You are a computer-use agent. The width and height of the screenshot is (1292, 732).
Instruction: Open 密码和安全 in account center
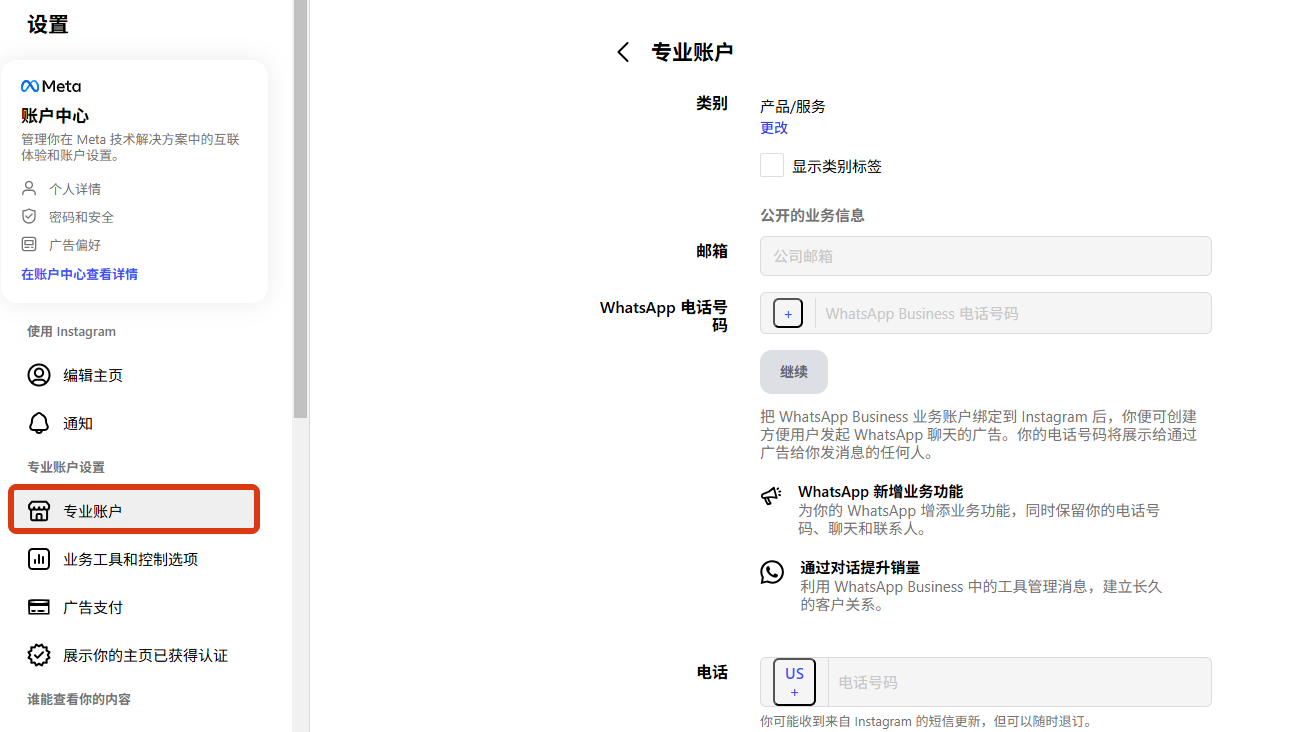coord(81,217)
